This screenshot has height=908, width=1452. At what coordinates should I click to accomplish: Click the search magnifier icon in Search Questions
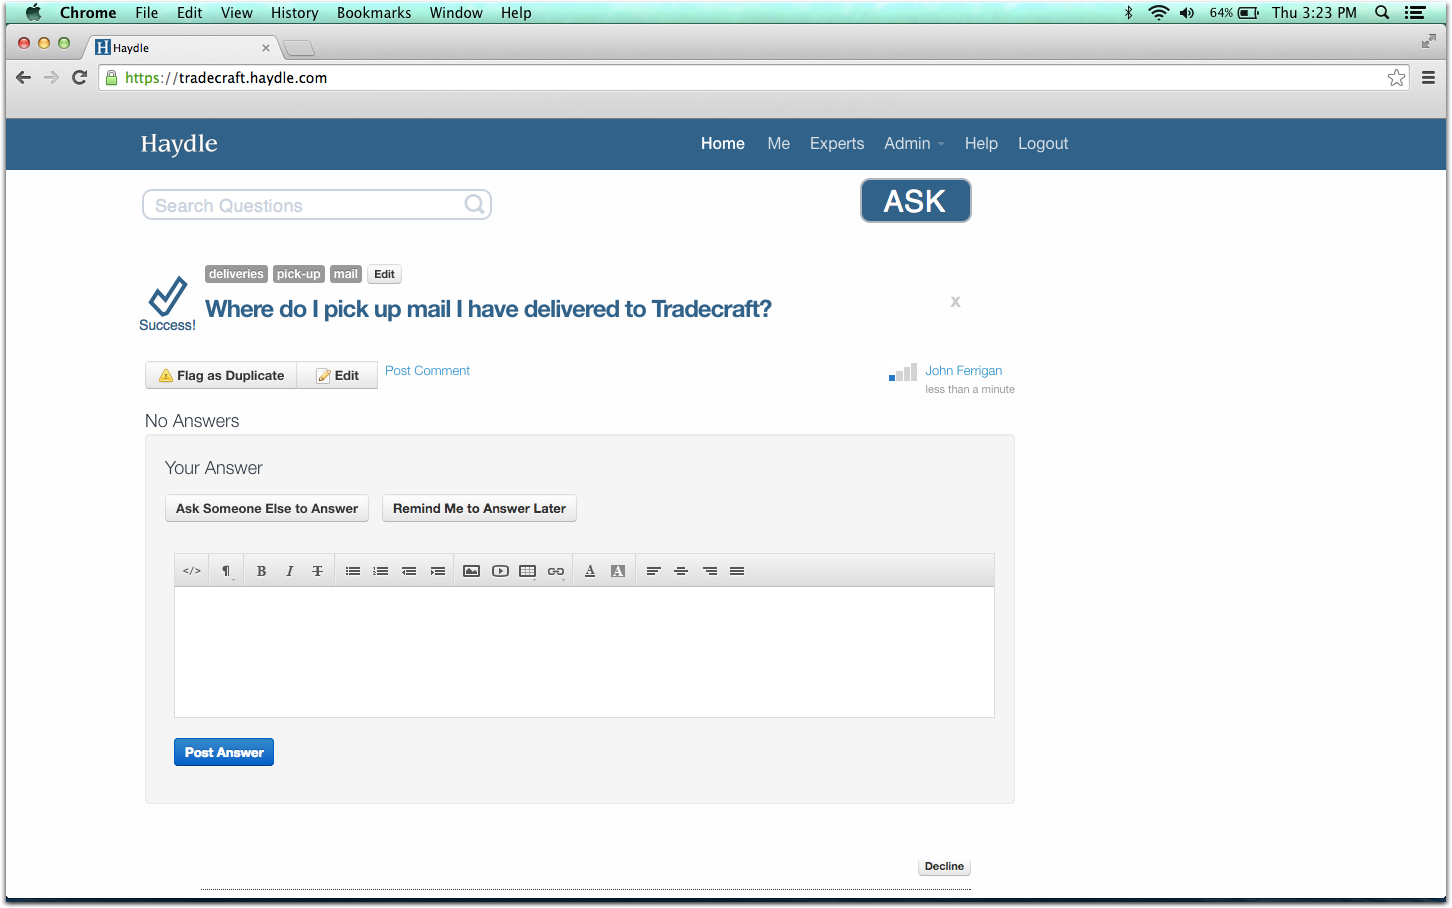point(475,204)
